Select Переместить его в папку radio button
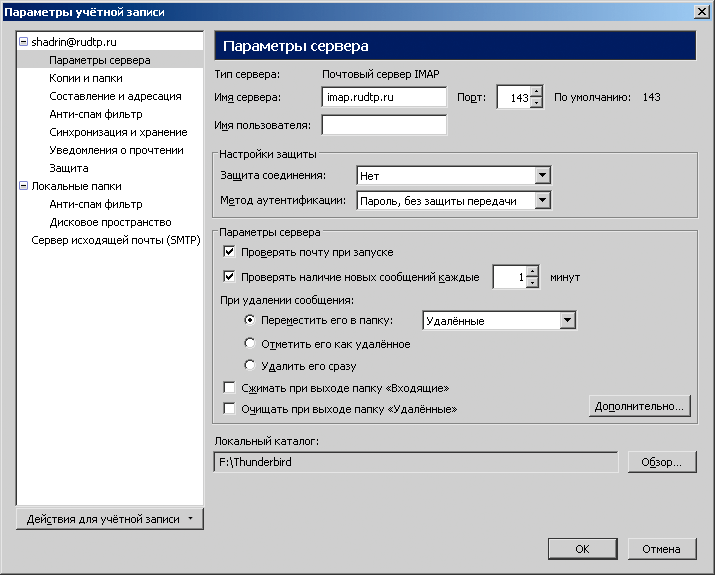This screenshot has height=575, width=715. 249,320
